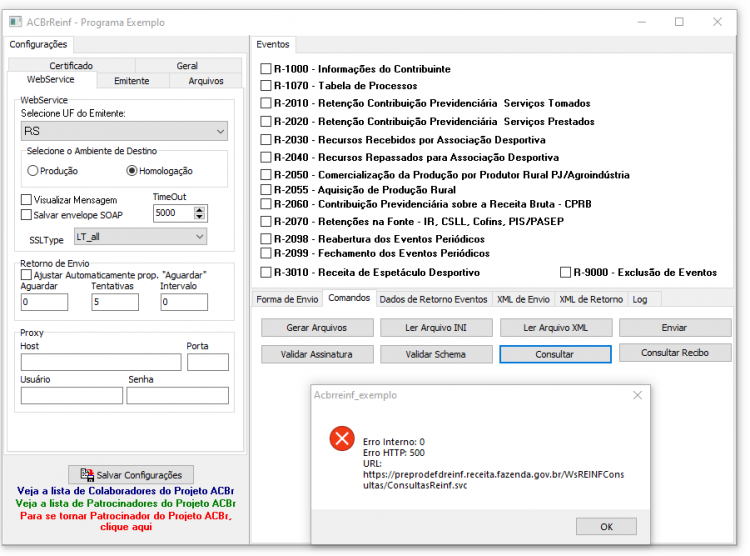Check R-2030 Recursos Recebidos por Associação Desportiva

[x=265, y=140]
